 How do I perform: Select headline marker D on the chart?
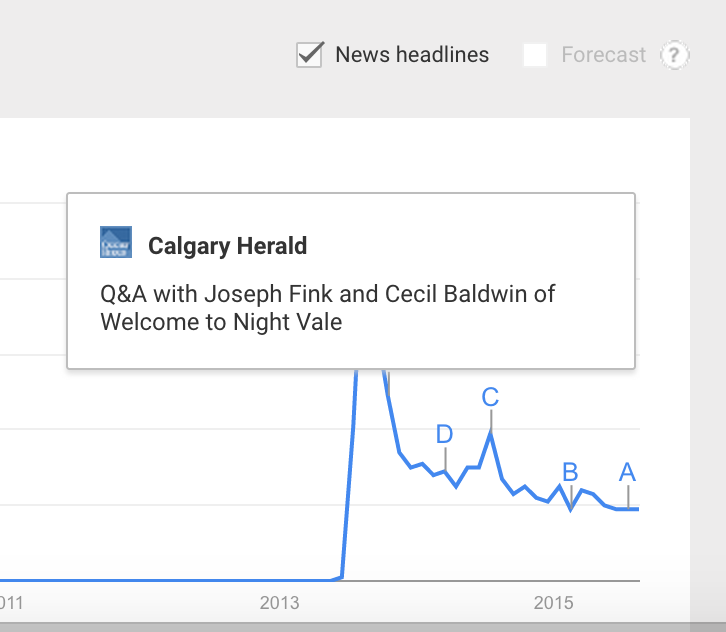444,434
